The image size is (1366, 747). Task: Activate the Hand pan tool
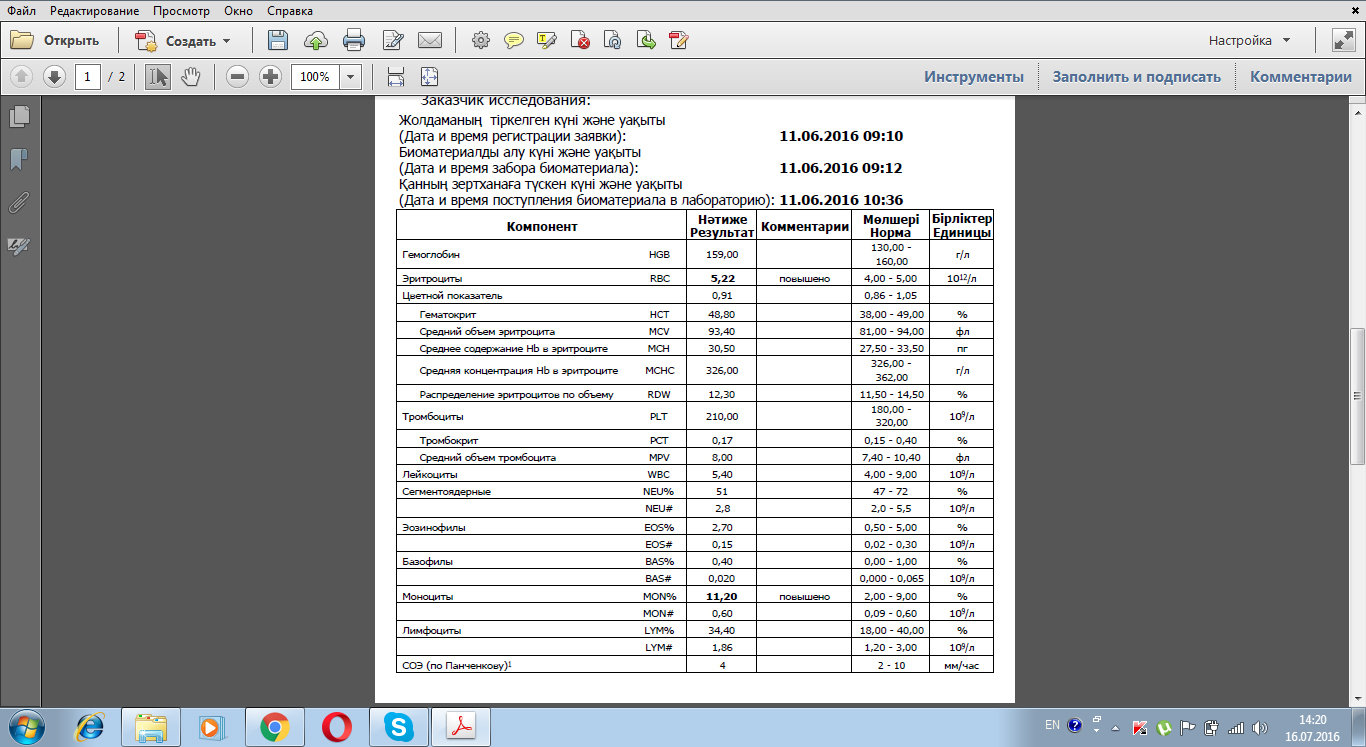click(x=190, y=77)
